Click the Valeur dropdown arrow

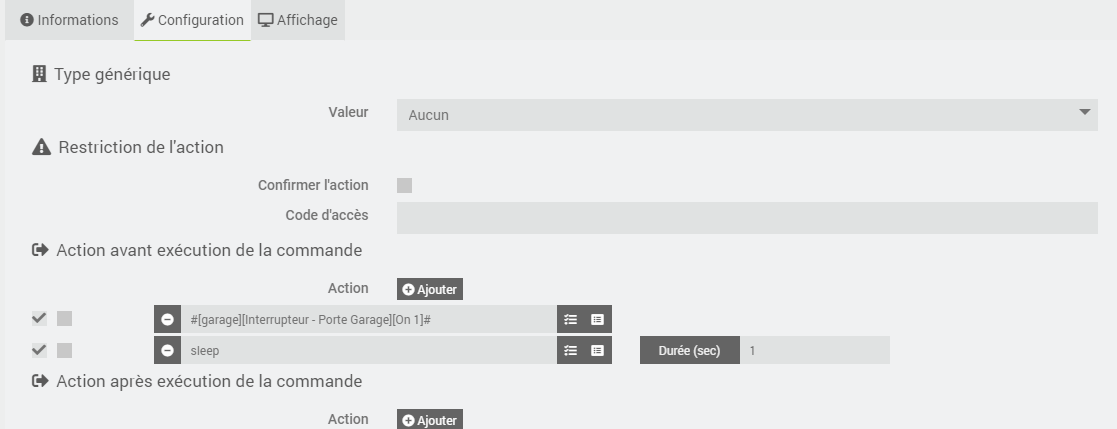coord(1085,113)
